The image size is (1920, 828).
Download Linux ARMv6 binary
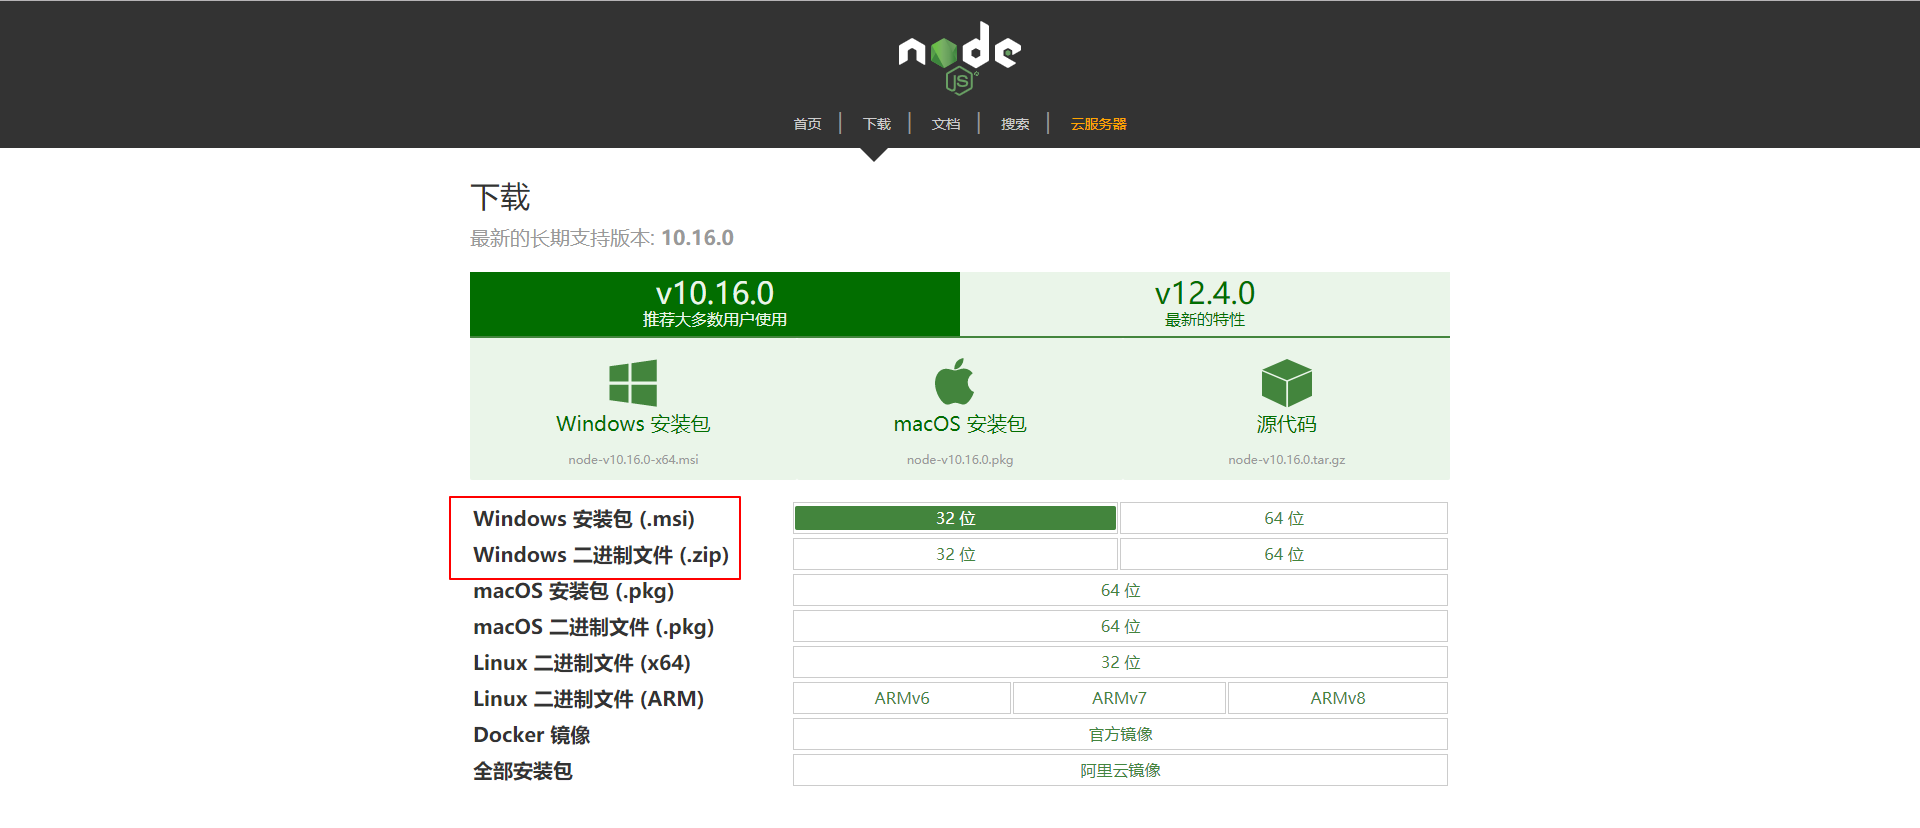click(x=902, y=698)
